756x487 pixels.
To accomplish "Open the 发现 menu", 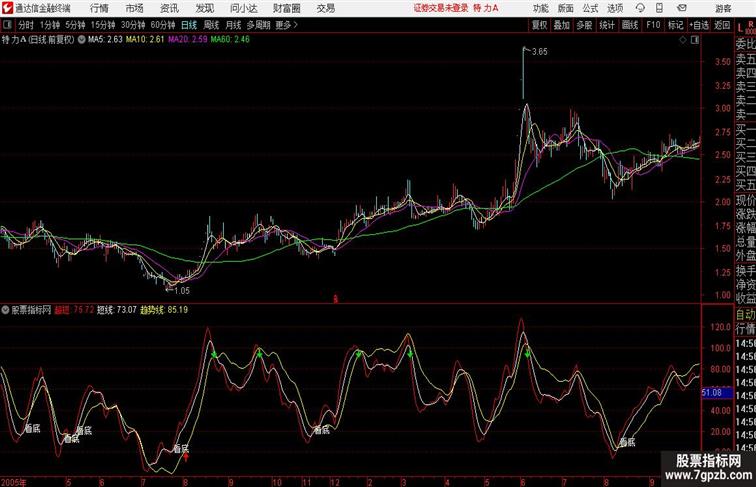I will [x=204, y=8].
